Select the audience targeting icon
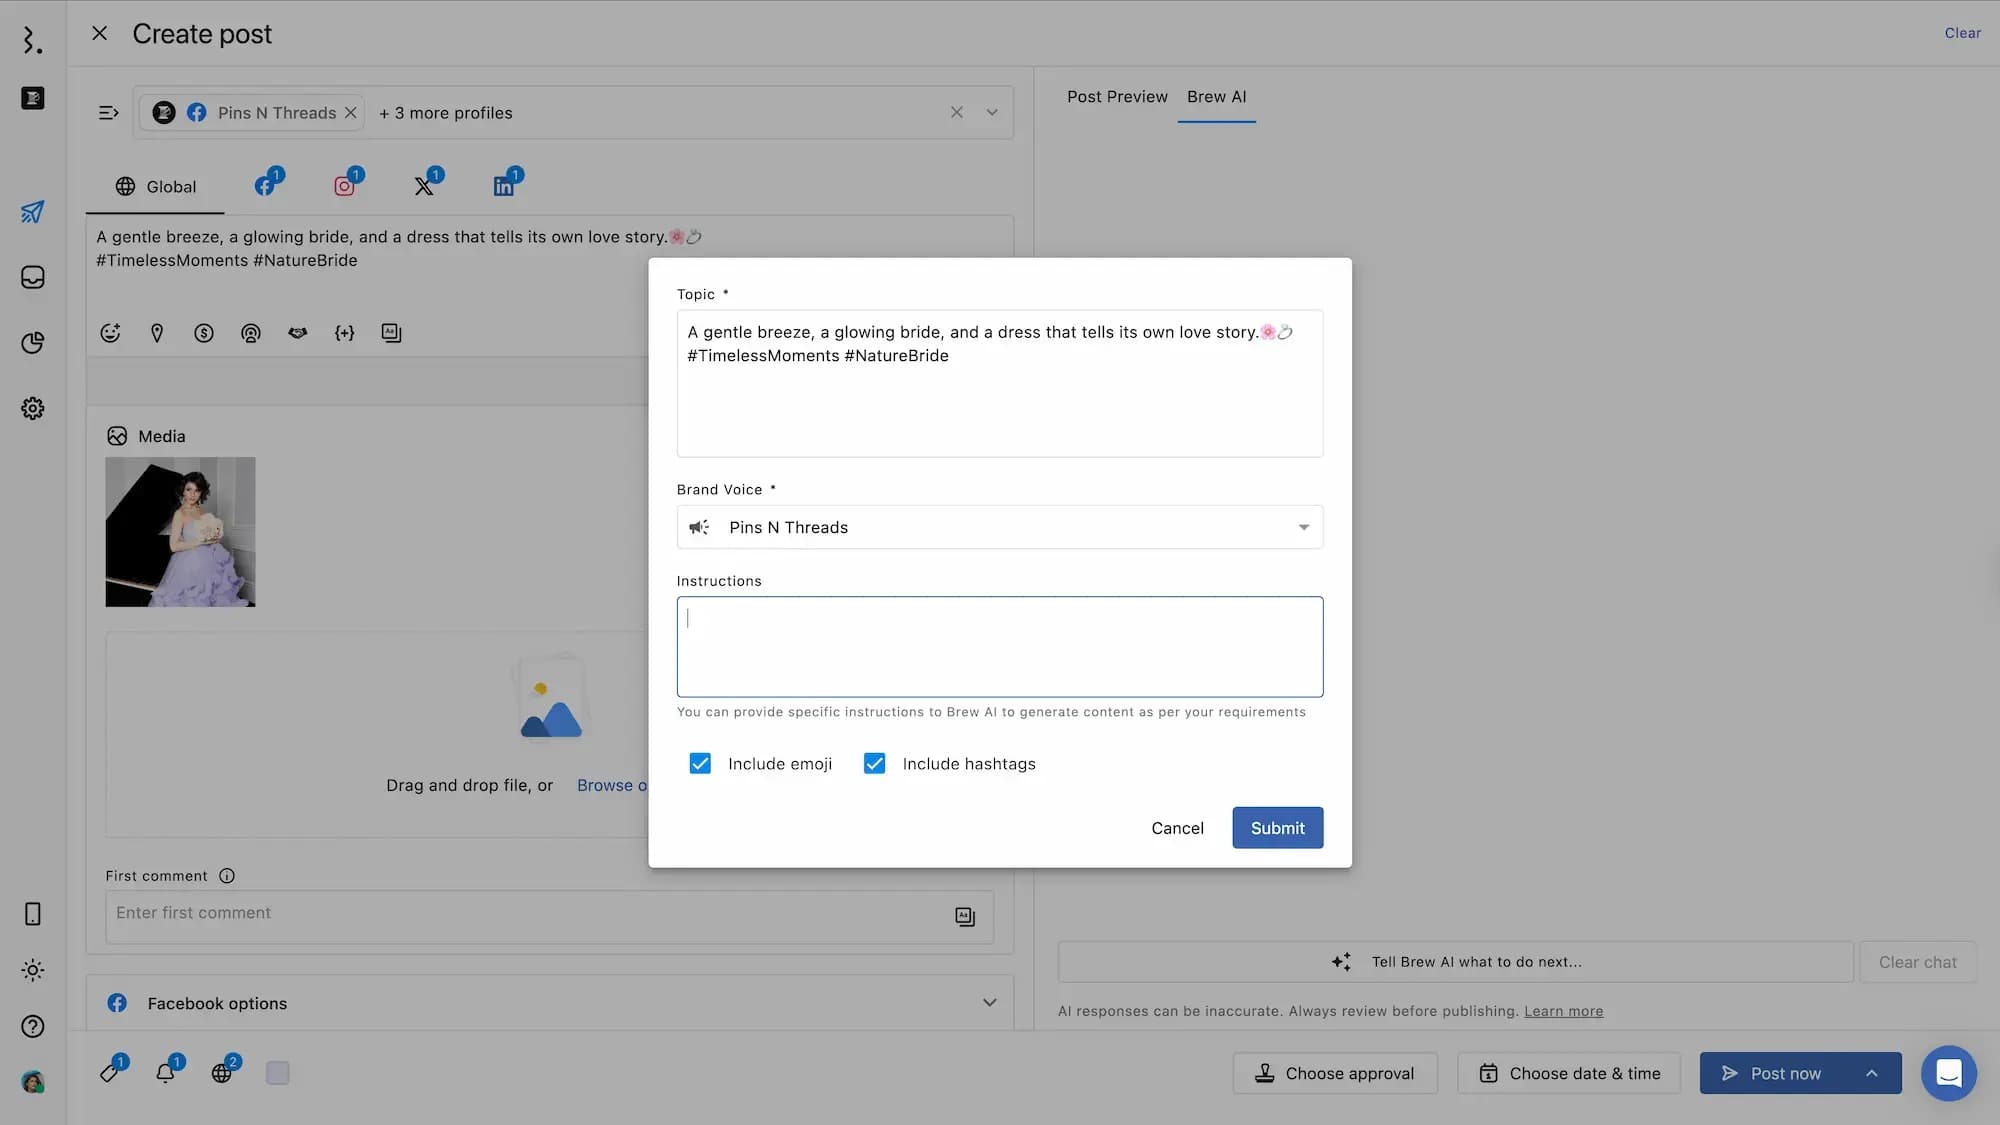This screenshot has height=1125, width=2000. 251,333
